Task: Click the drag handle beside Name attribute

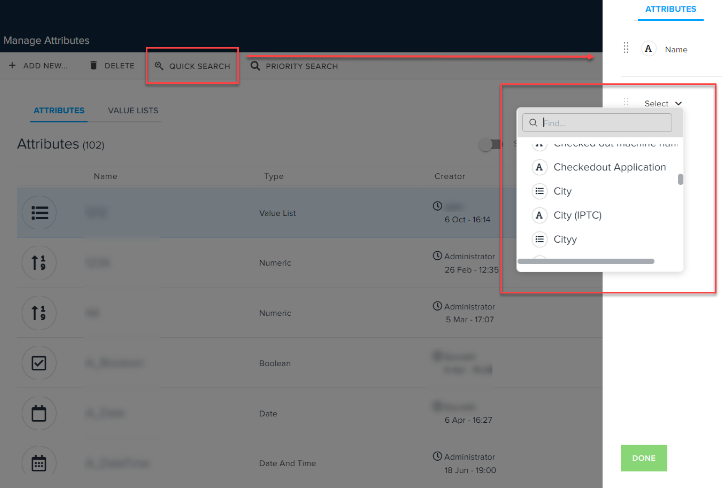Action: (626, 48)
